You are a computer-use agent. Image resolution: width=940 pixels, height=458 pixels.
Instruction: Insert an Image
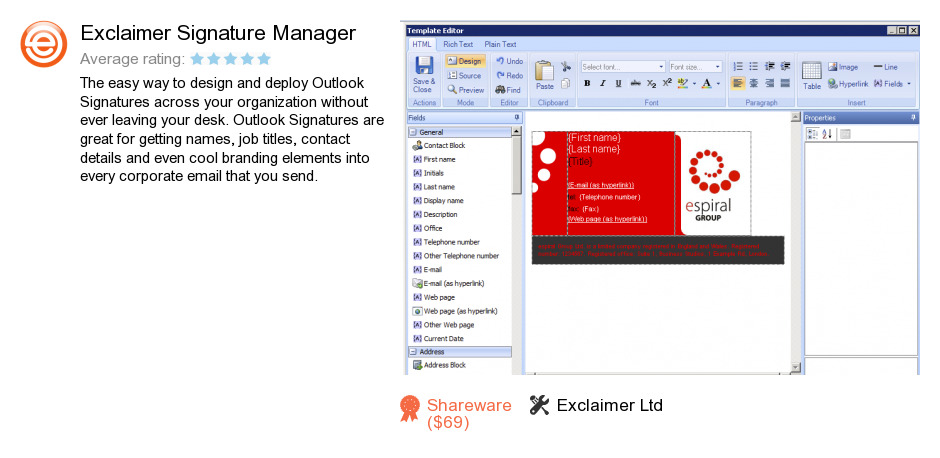(843, 67)
